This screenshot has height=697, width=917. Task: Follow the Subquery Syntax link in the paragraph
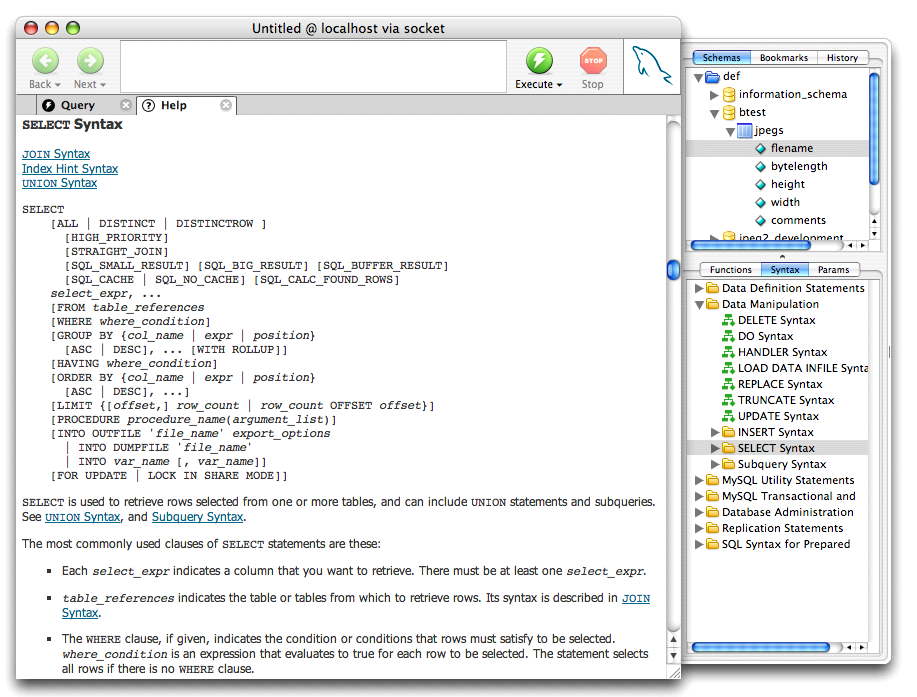pyautogui.click(x=198, y=517)
